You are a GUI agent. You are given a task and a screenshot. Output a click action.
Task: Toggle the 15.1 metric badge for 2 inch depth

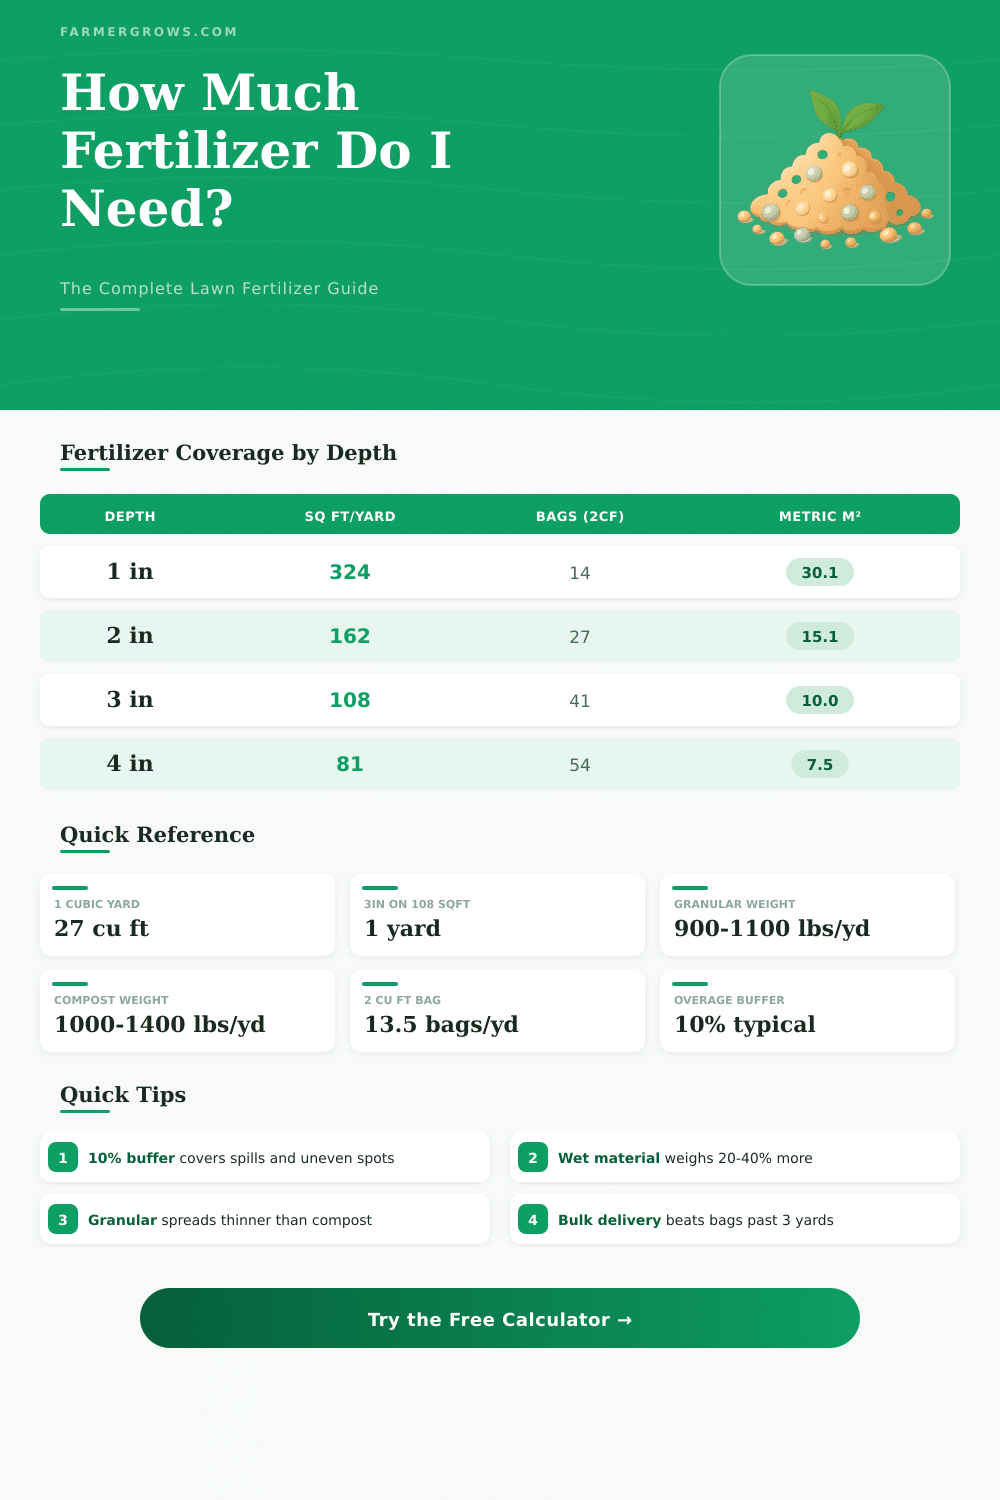[x=820, y=636]
